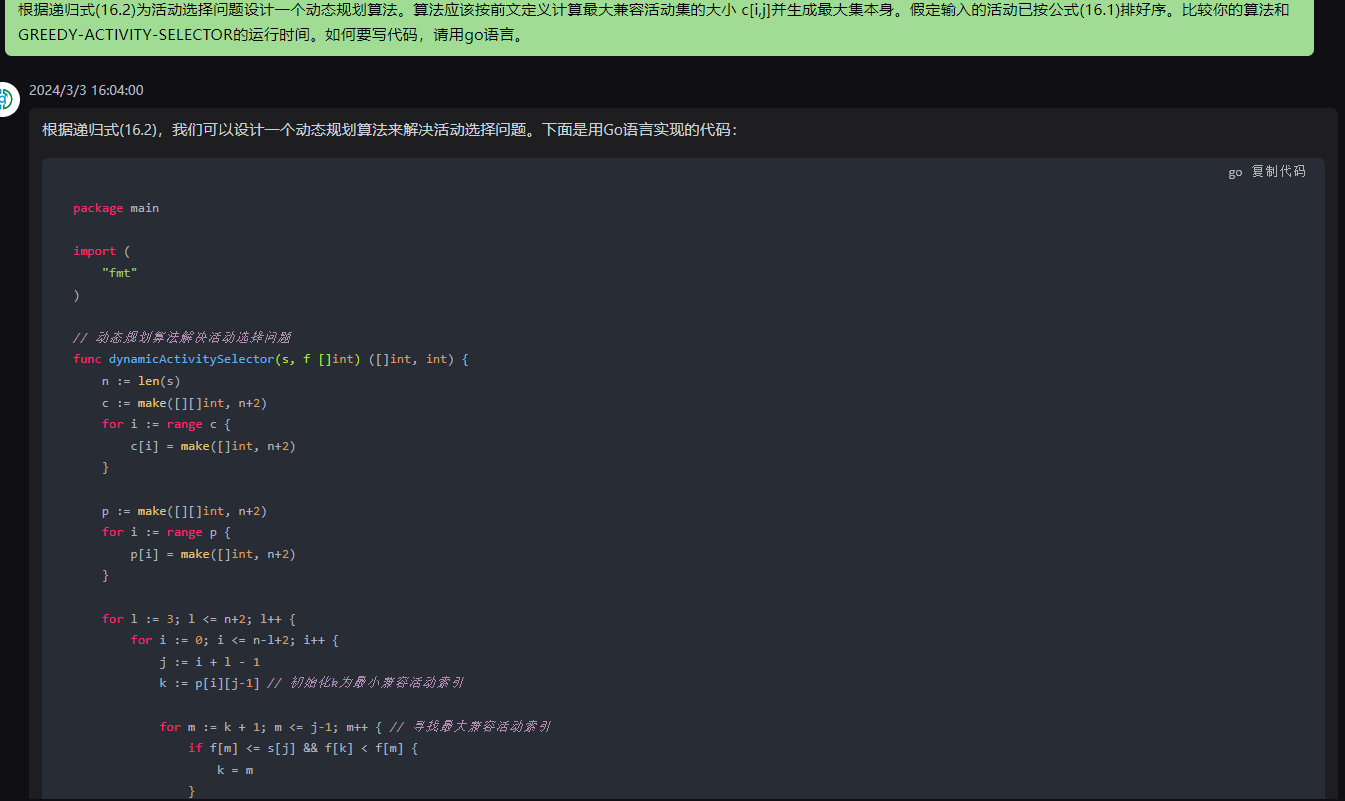Click the comment 寻找最大兼容活动索引

[x=469, y=727]
